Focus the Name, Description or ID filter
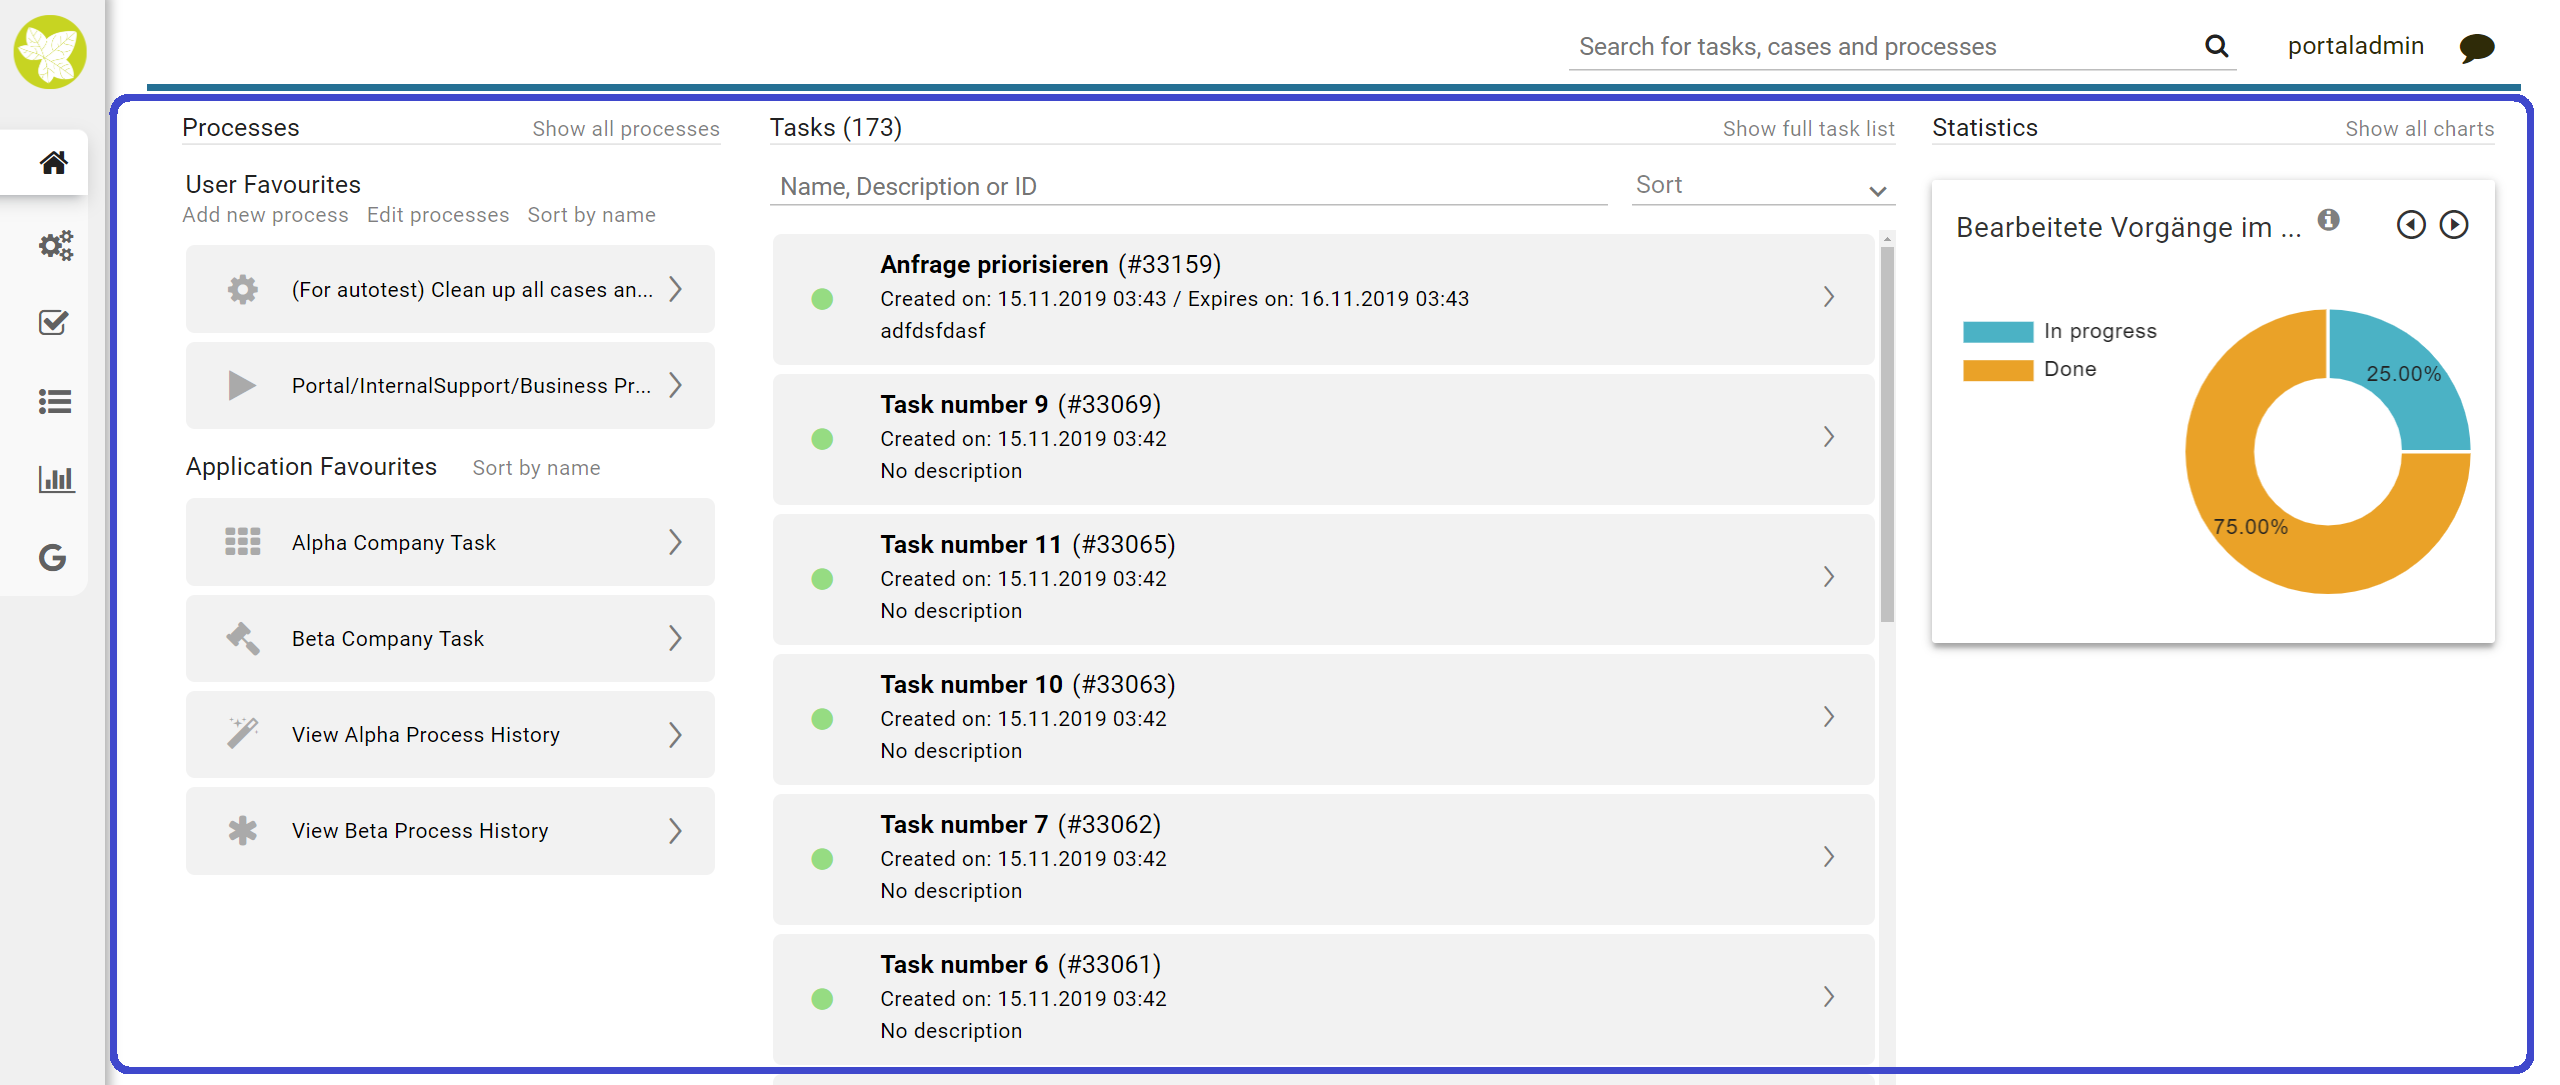The height and width of the screenshot is (1085, 2560). point(1188,187)
